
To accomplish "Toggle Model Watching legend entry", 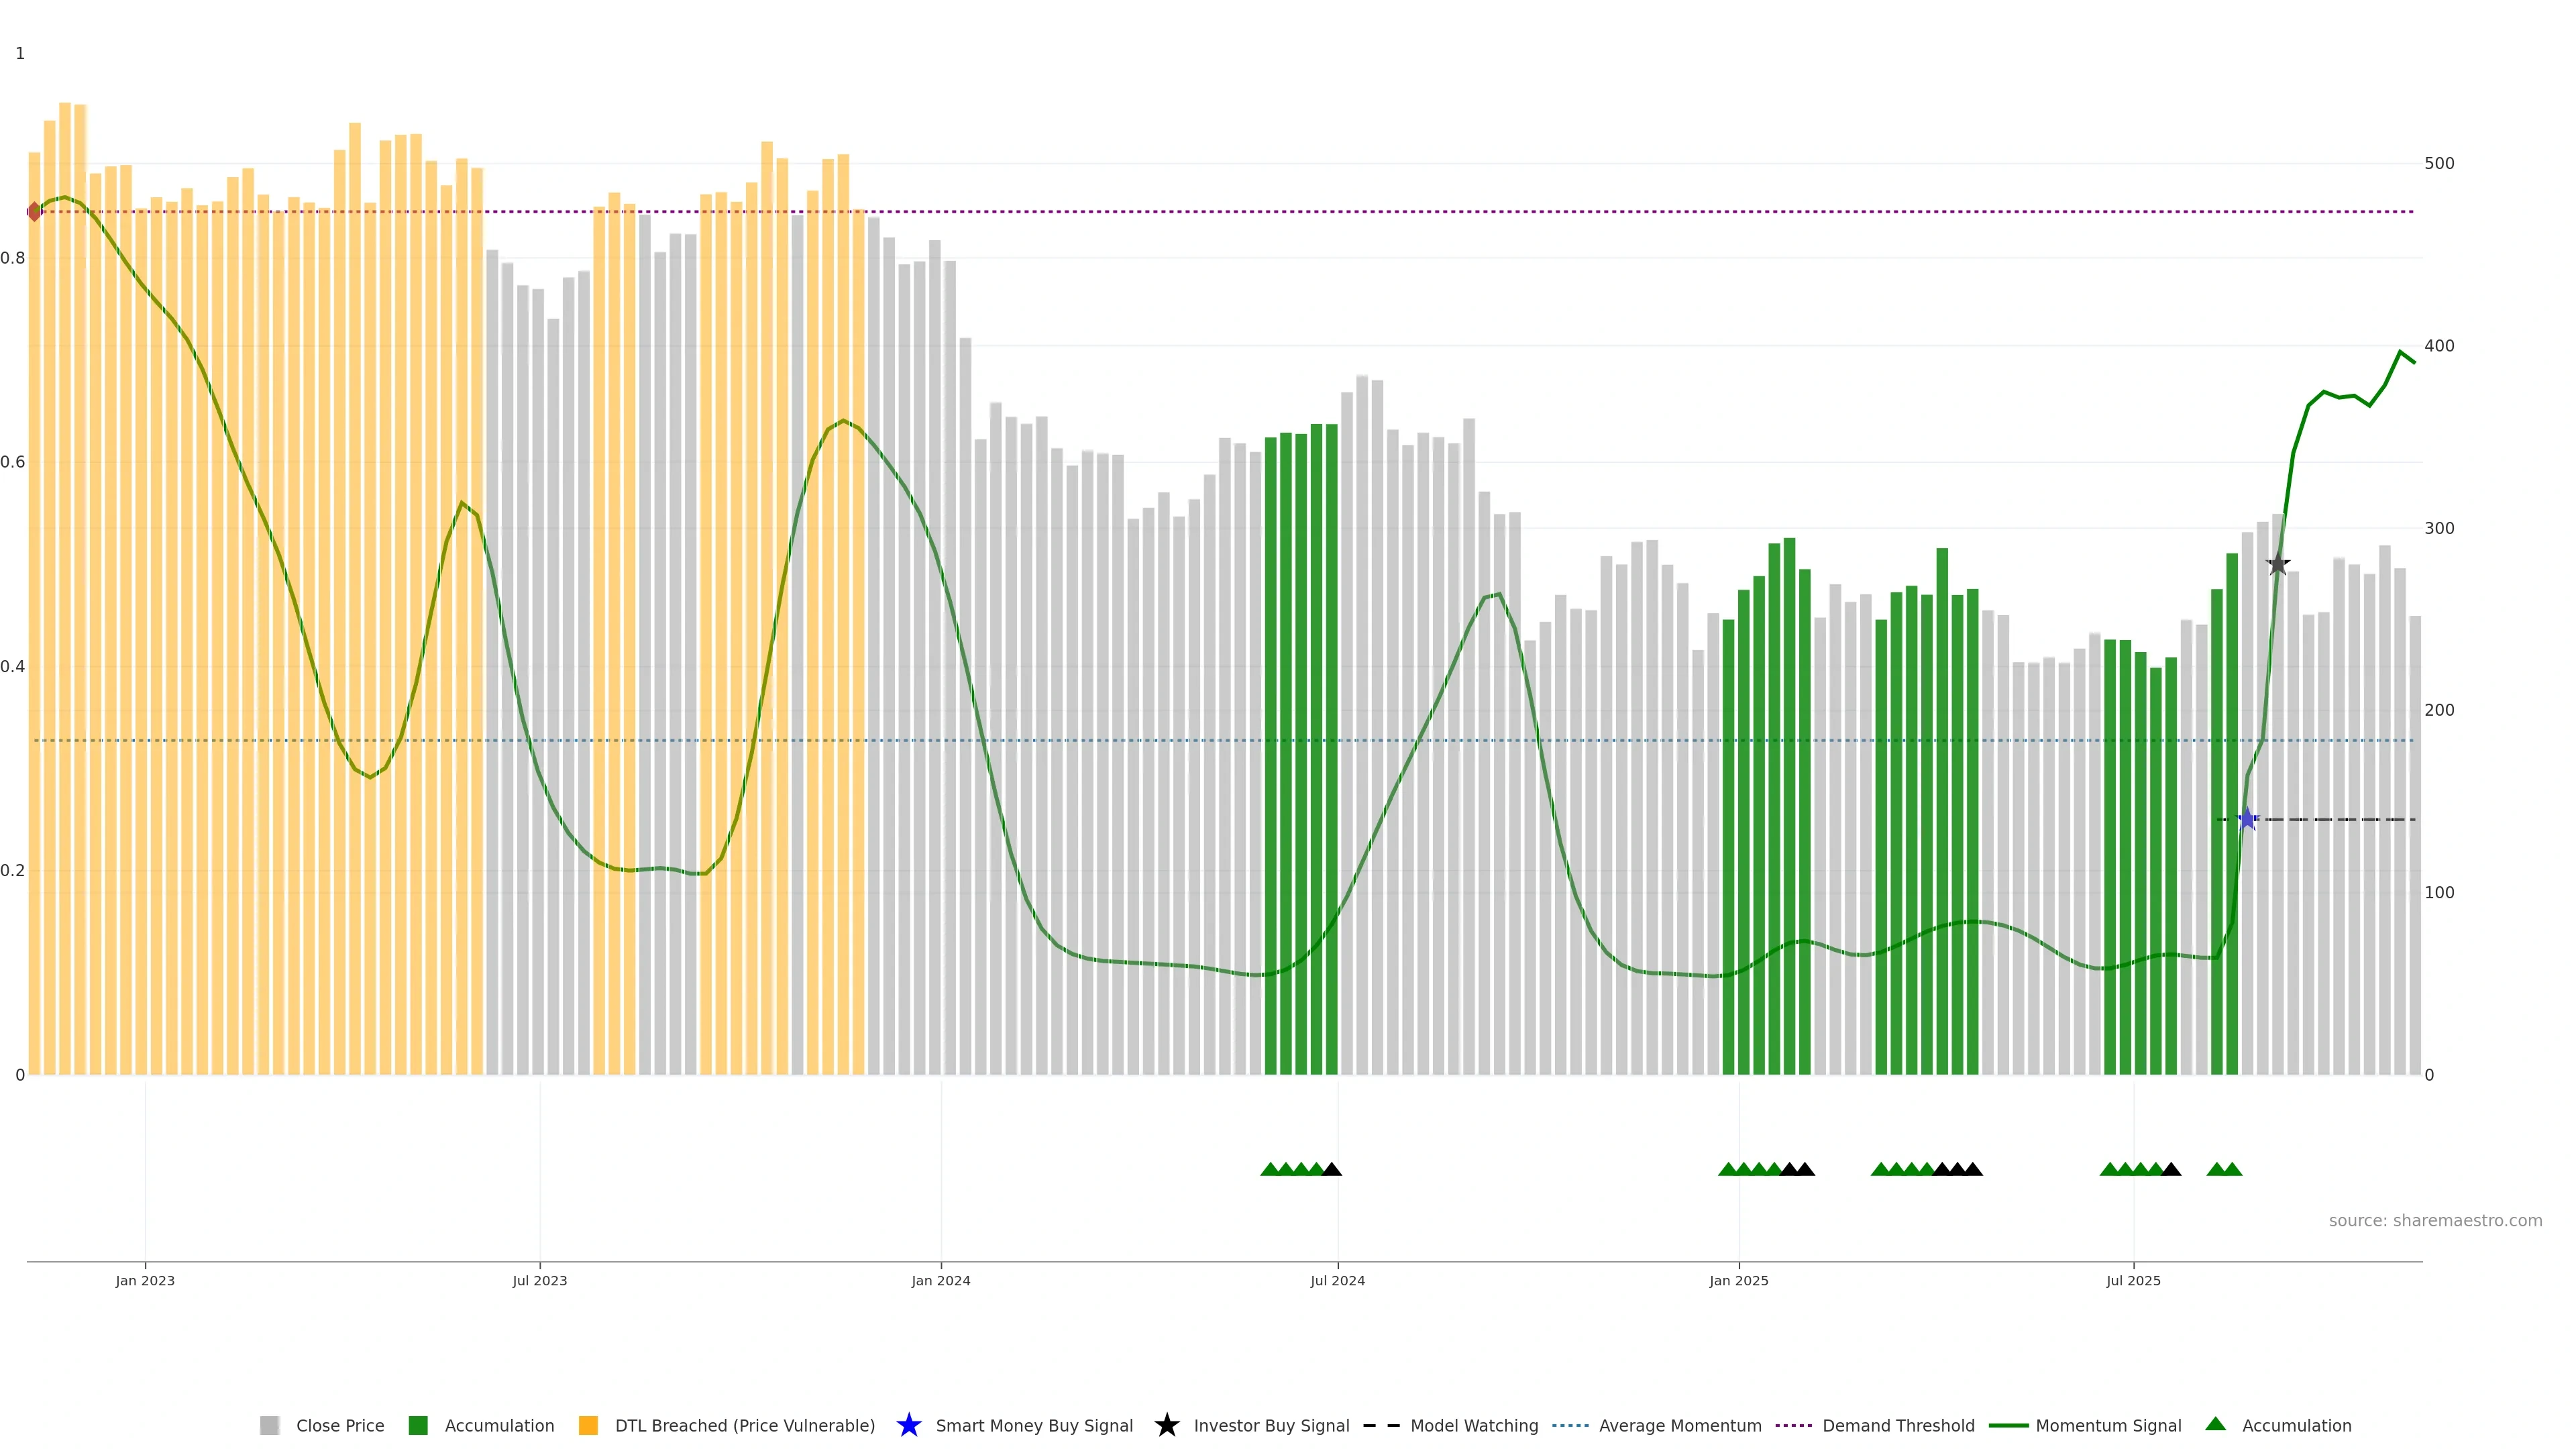I will pyautogui.click(x=1474, y=1426).
